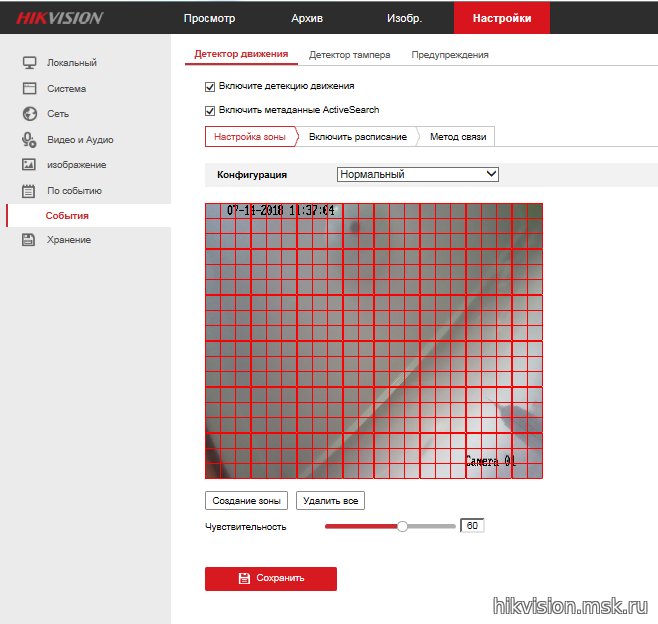Open Система in the sidebar
Image resolution: width=658 pixels, height=624 pixels.
[66, 89]
